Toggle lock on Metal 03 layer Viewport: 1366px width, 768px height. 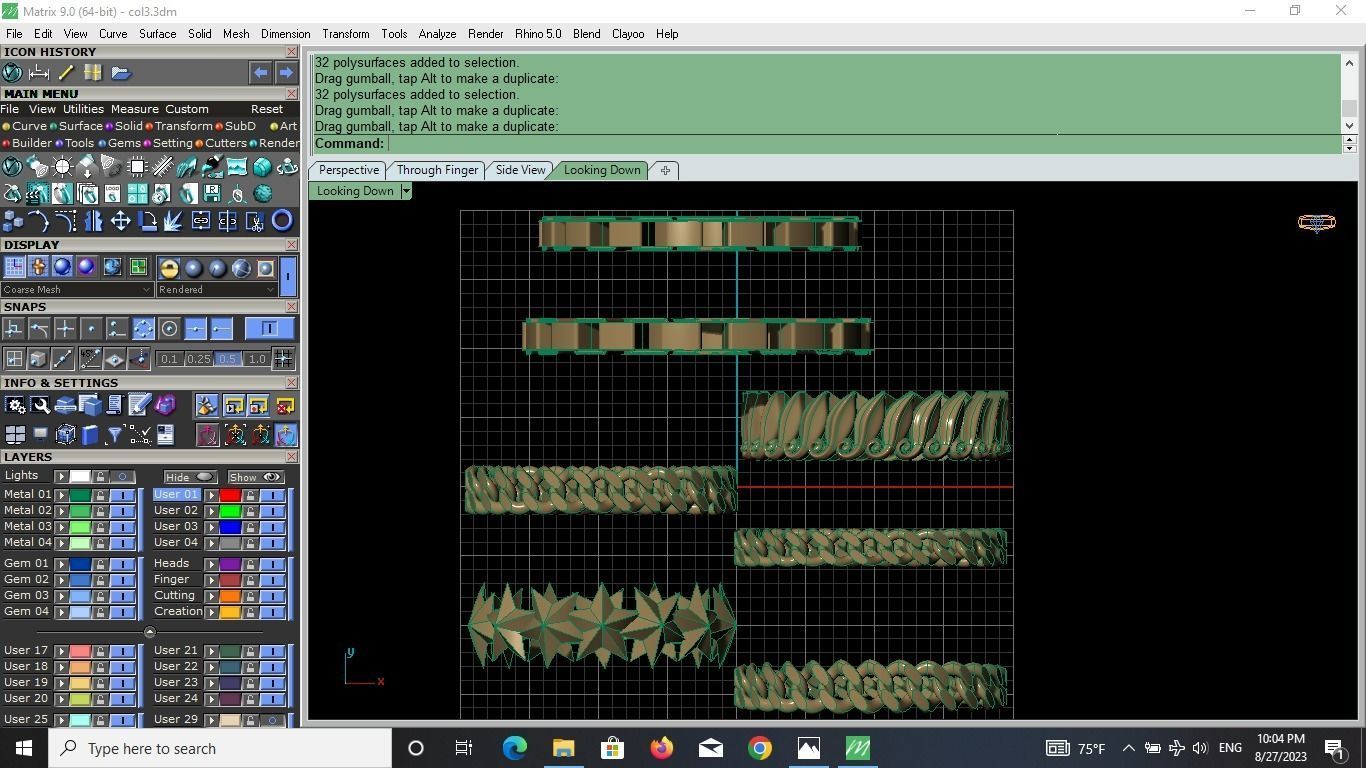click(100, 527)
